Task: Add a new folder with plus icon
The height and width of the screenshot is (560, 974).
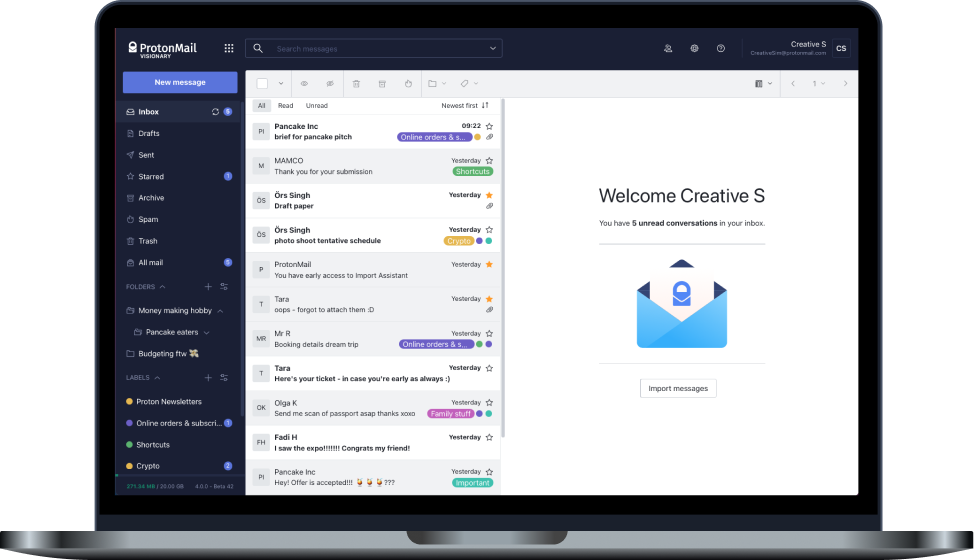Action: (208, 287)
